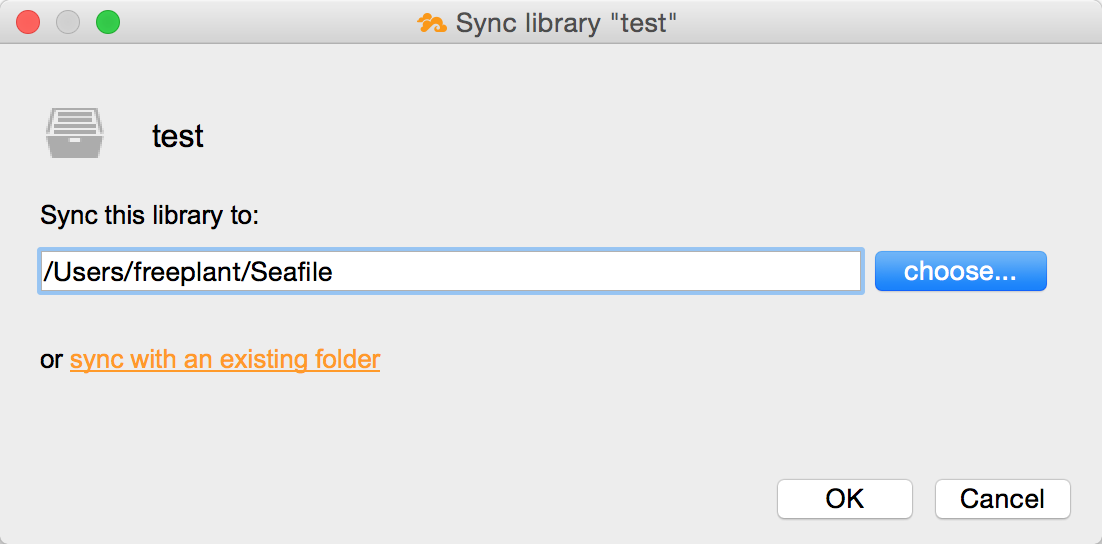
Task: Click blank space inside the path field
Action: click(x=597, y=271)
